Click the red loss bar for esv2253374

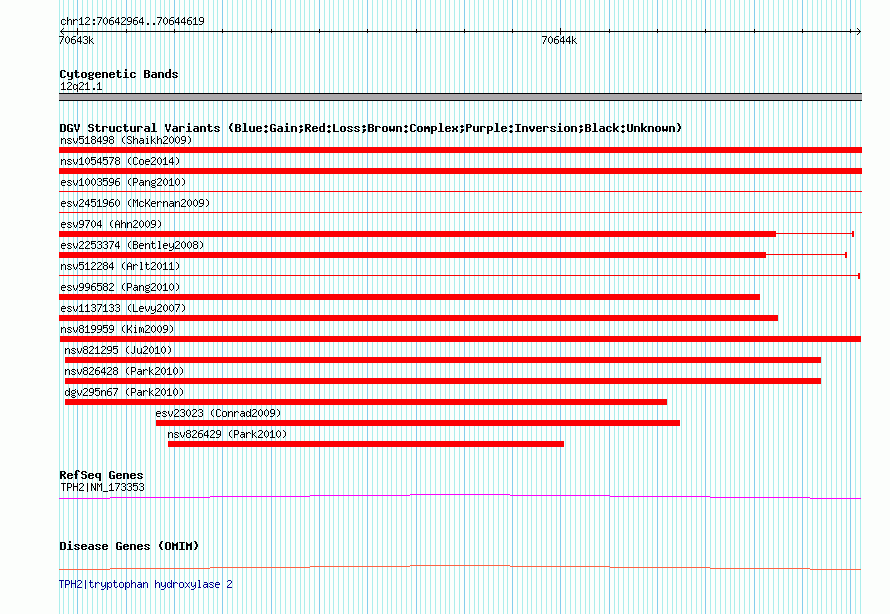pos(413,255)
